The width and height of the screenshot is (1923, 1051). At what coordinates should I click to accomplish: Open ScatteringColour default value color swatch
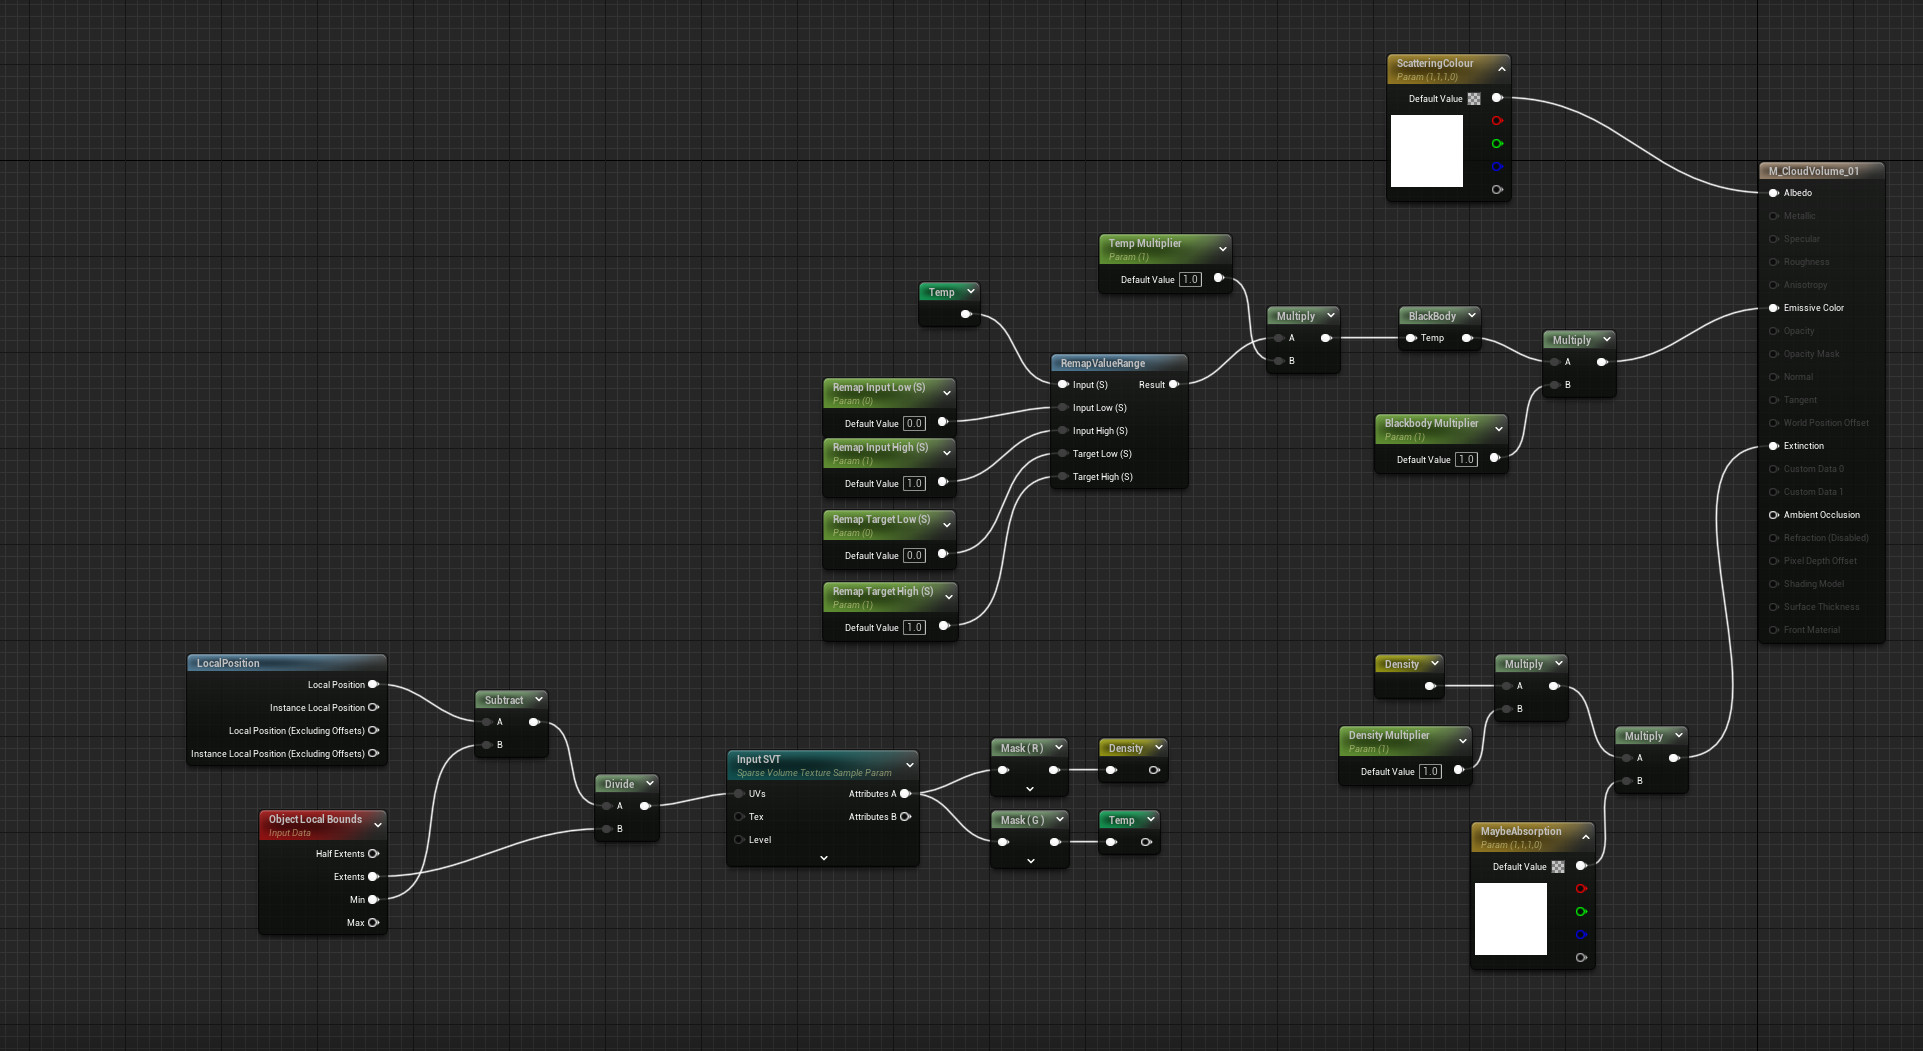point(1474,99)
